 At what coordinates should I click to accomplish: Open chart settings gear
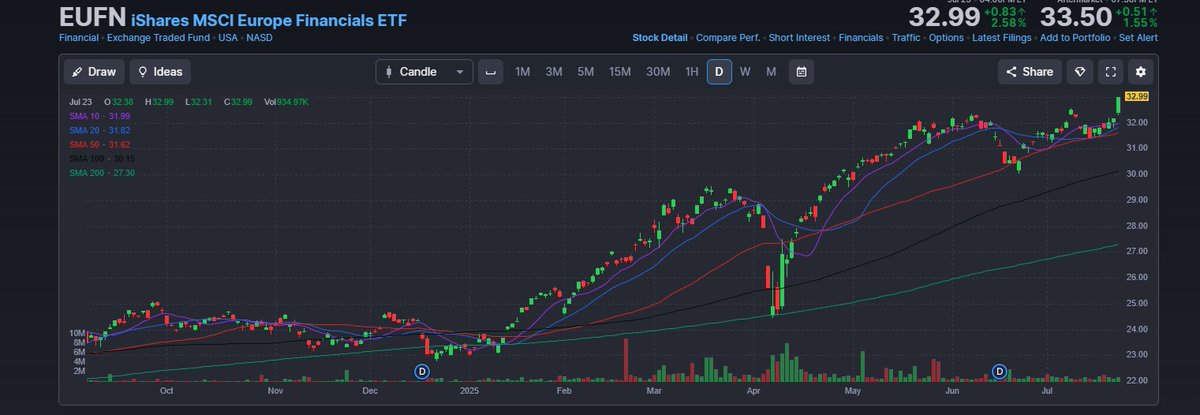[x=1142, y=72]
